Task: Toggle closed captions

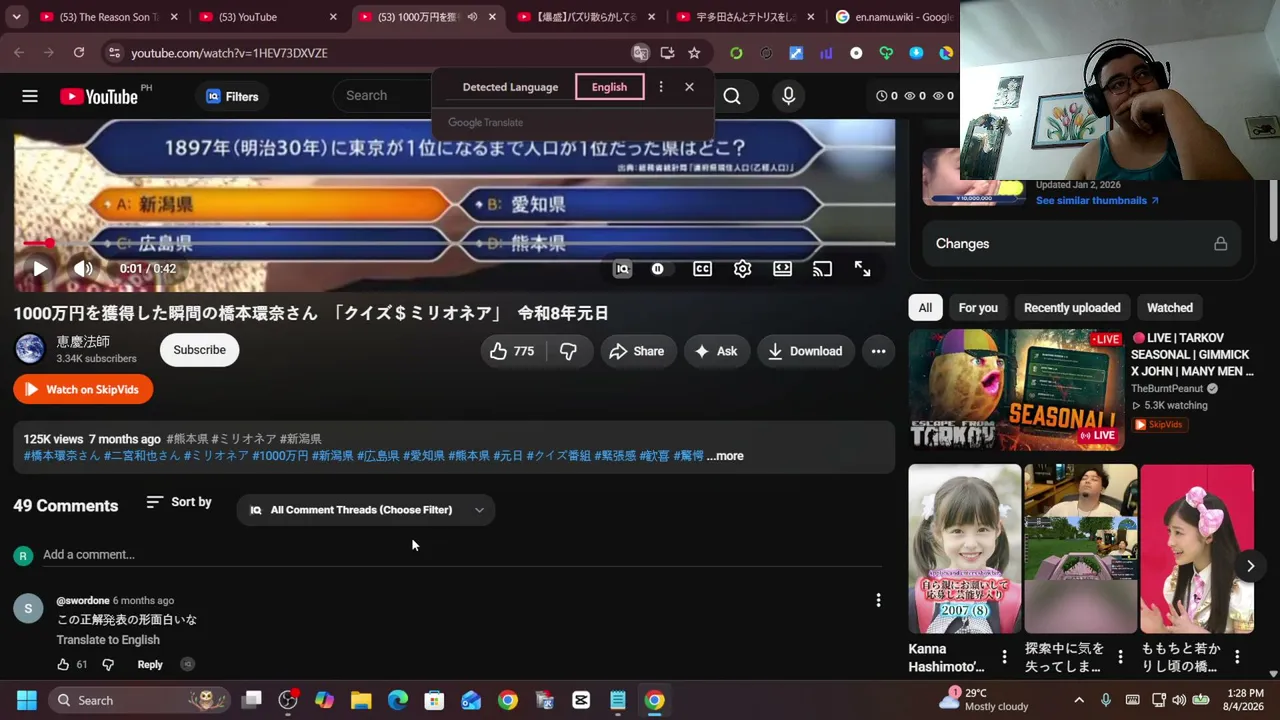Action: point(703,268)
